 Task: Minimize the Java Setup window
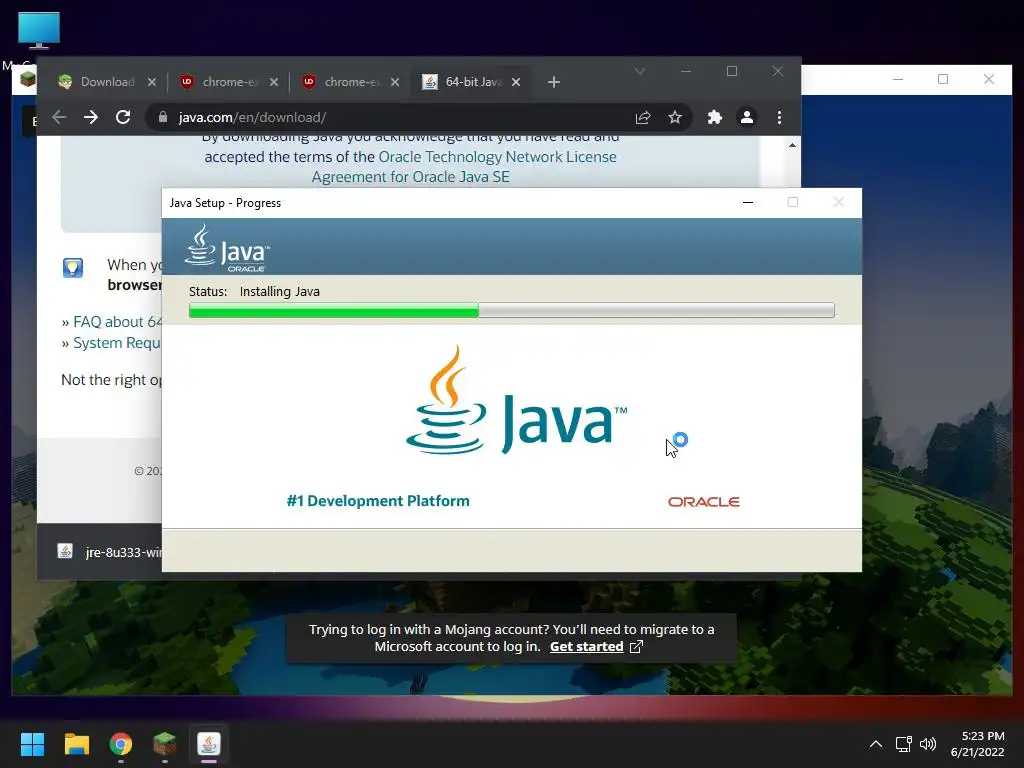[x=748, y=202]
